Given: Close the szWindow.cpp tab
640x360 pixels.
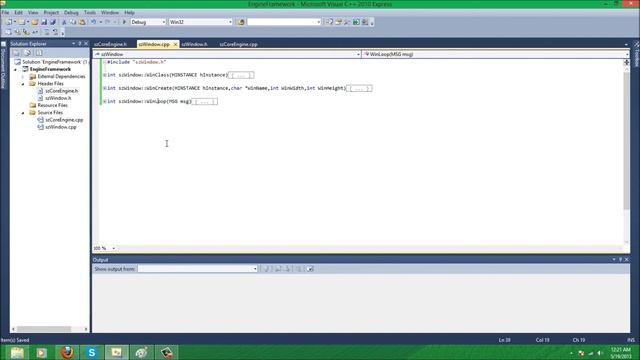Looking at the screenshot, I should (176, 44).
